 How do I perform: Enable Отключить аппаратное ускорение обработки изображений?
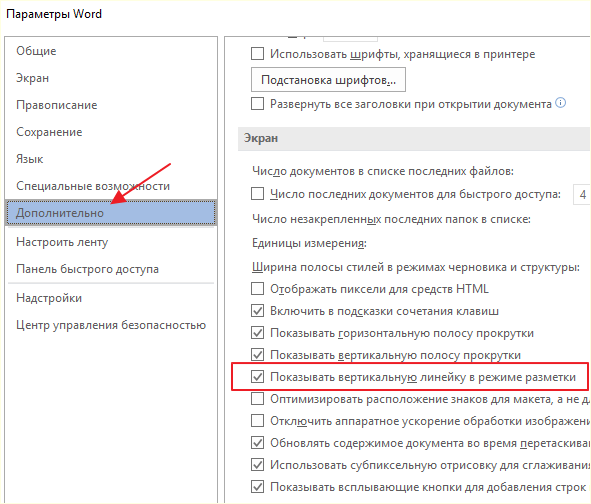(x=257, y=420)
